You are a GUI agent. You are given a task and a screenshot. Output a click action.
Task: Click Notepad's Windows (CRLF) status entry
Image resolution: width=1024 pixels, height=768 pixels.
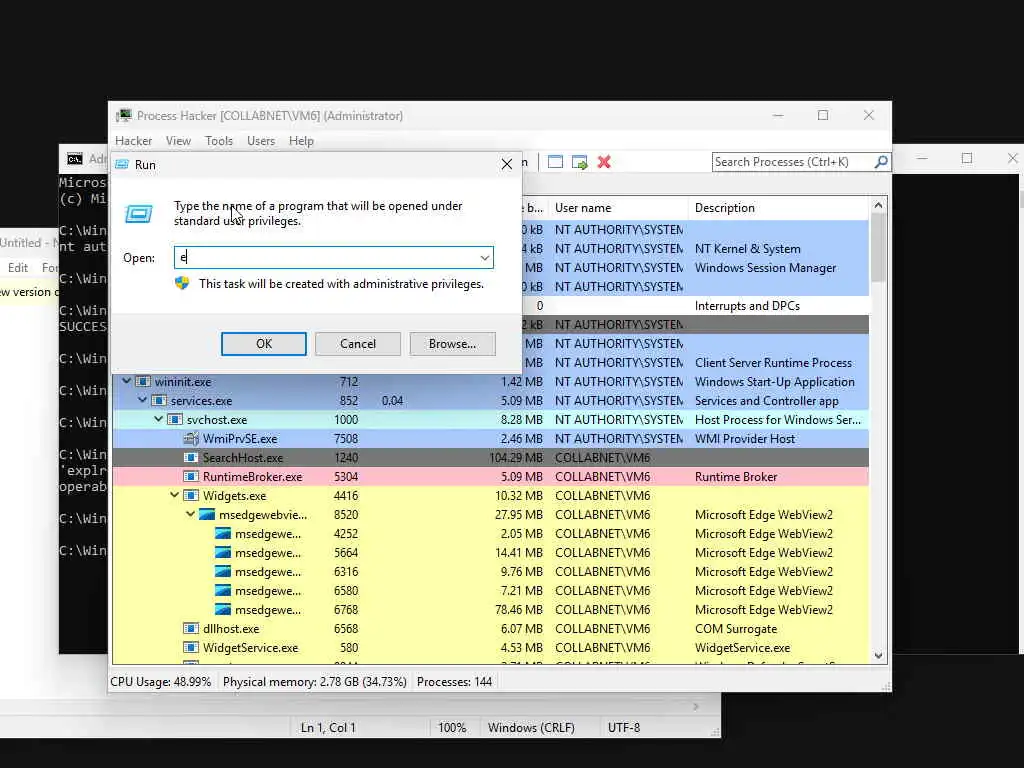click(x=532, y=727)
